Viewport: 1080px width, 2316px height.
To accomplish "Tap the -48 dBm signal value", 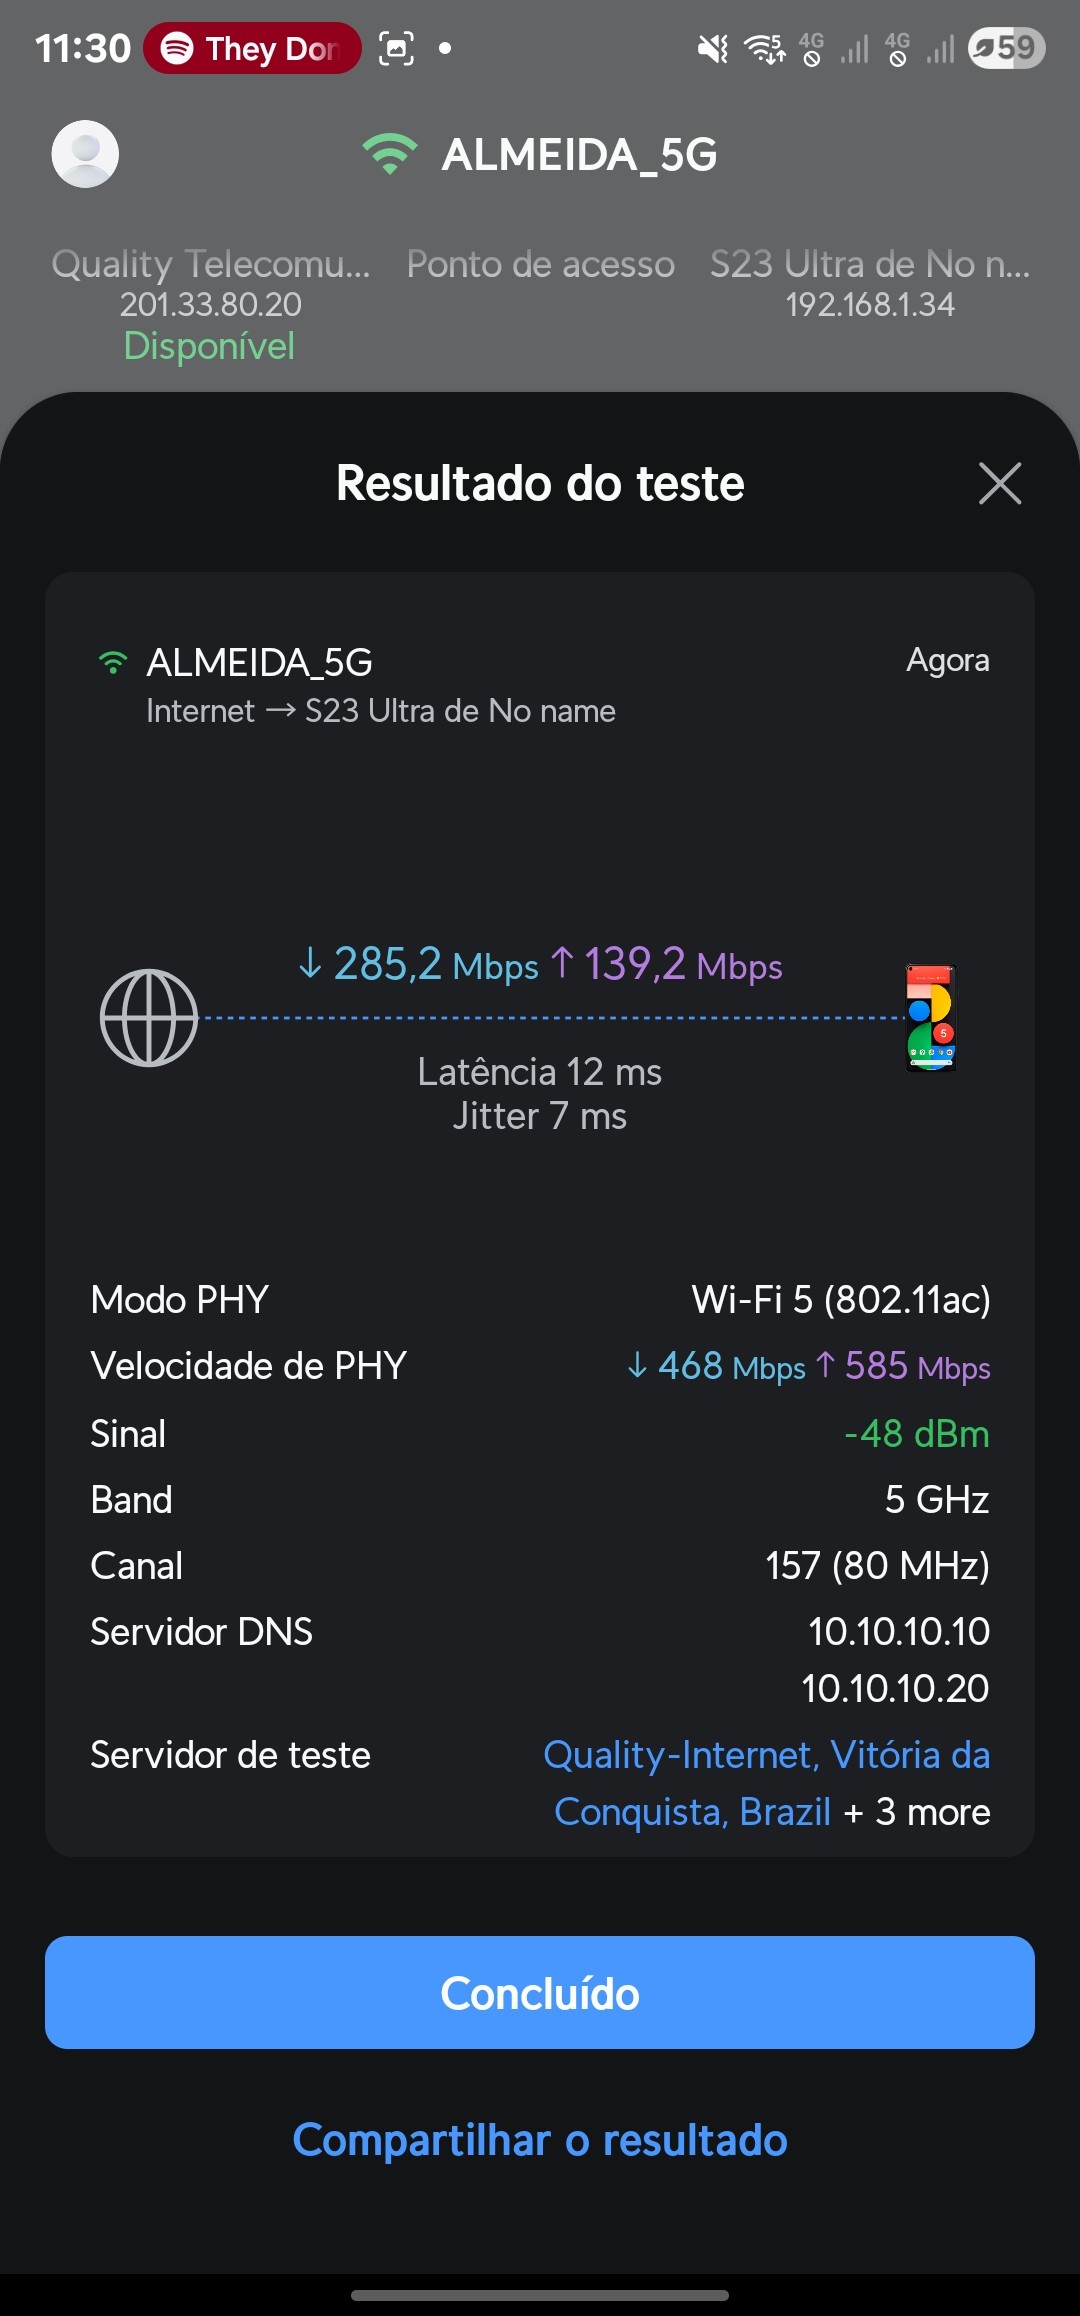I will (916, 1434).
